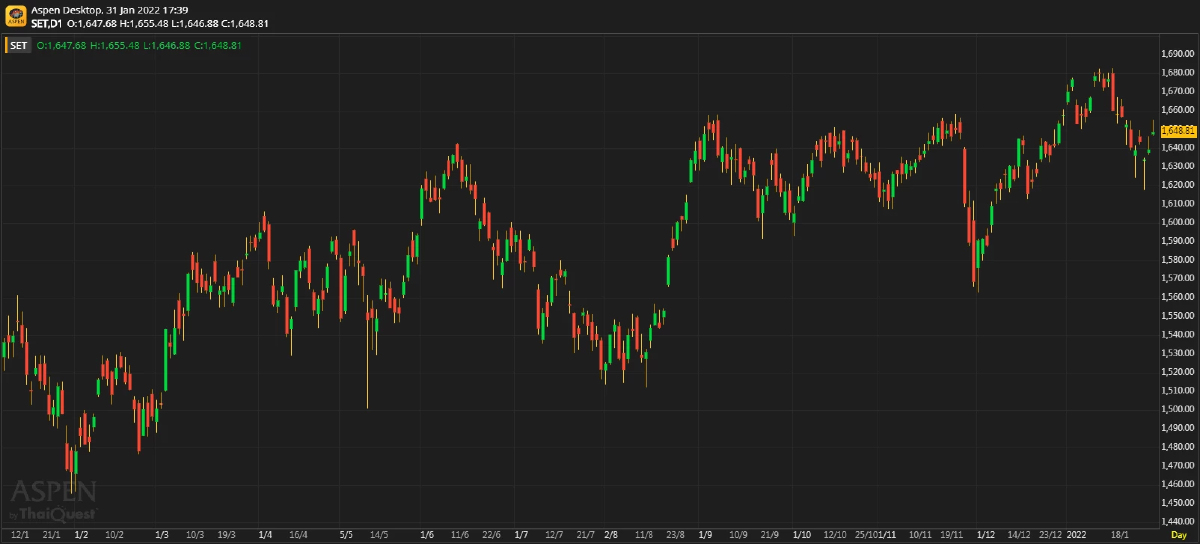
Task: Click the SET,D1 header text
Action: [47, 23]
